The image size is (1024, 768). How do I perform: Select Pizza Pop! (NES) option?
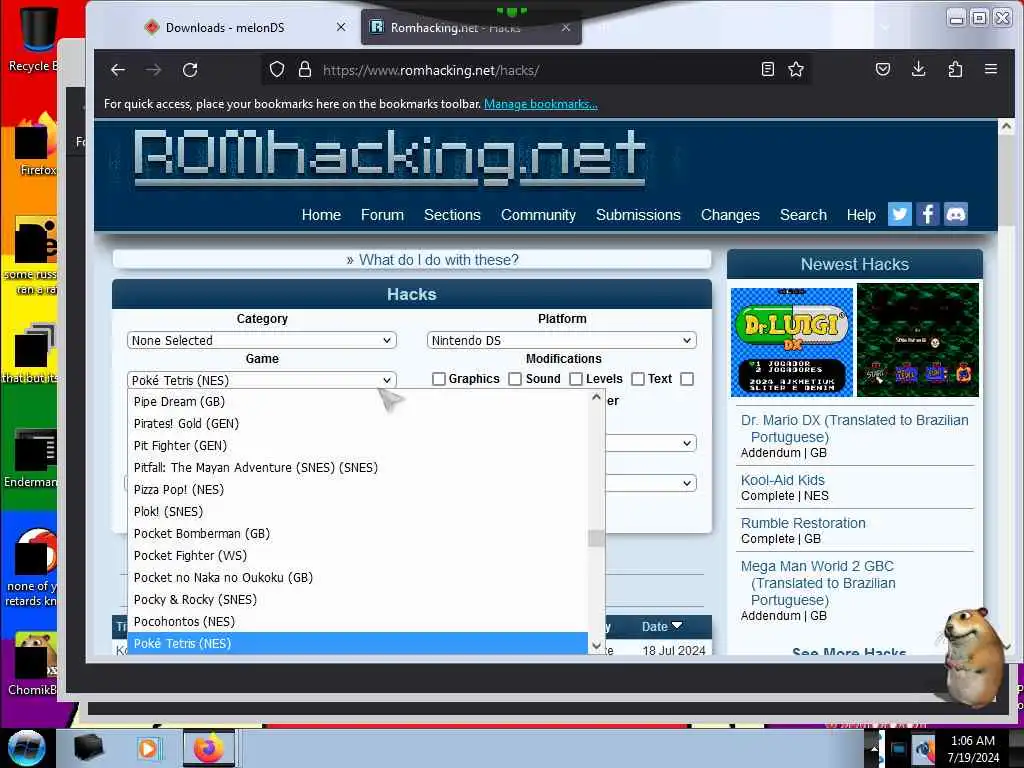click(x=358, y=490)
